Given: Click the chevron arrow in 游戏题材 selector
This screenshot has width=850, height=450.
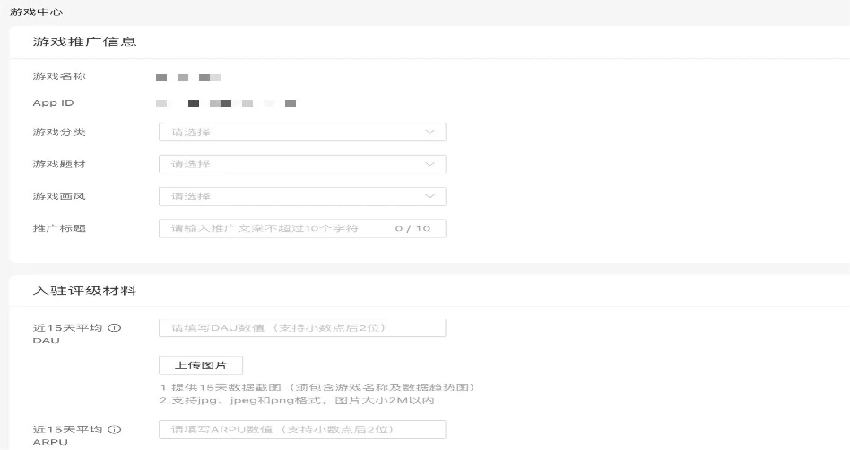Looking at the screenshot, I should pos(430,164).
